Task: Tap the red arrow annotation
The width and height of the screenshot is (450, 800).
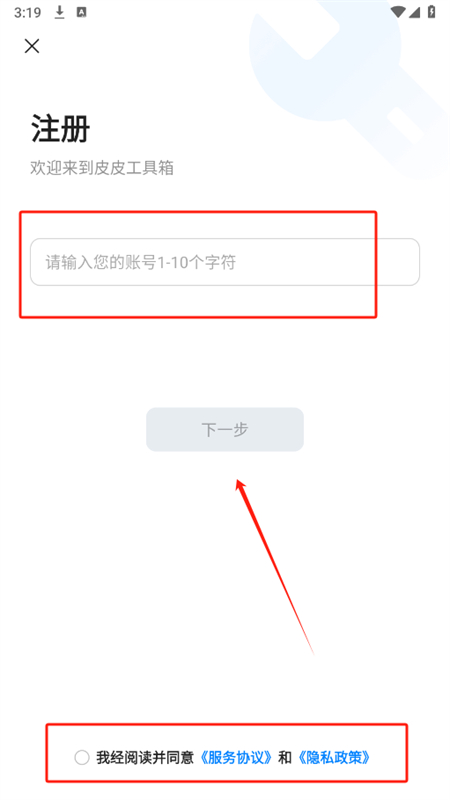Action: [274, 565]
